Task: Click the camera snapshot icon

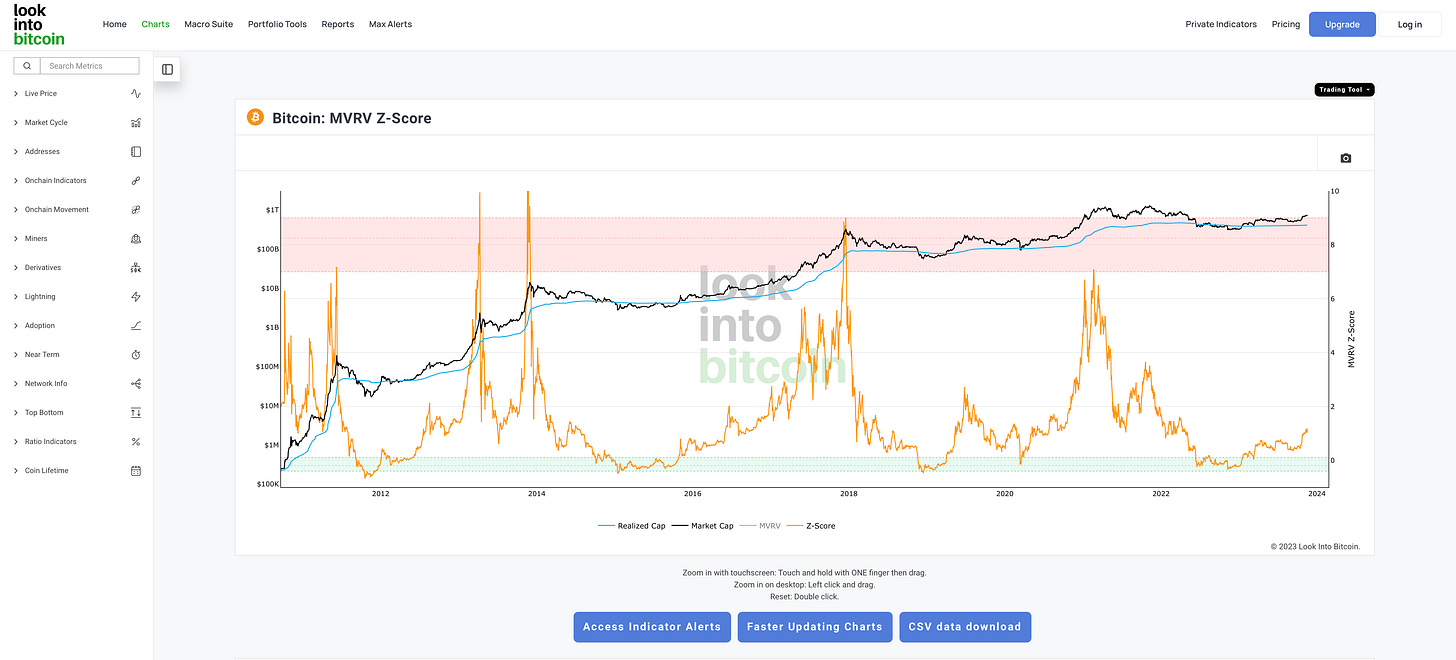Action: pos(1345,158)
